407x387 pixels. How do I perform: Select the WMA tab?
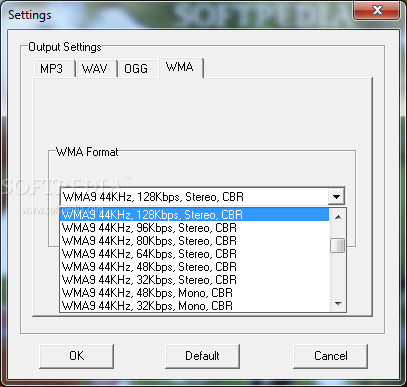pyautogui.click(x=181, y=68)
